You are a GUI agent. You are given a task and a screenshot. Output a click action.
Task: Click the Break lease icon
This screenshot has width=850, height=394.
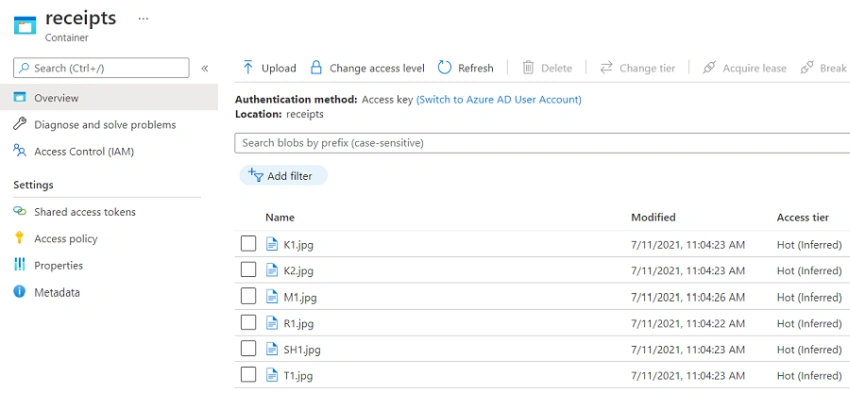(x=807, y=67)
